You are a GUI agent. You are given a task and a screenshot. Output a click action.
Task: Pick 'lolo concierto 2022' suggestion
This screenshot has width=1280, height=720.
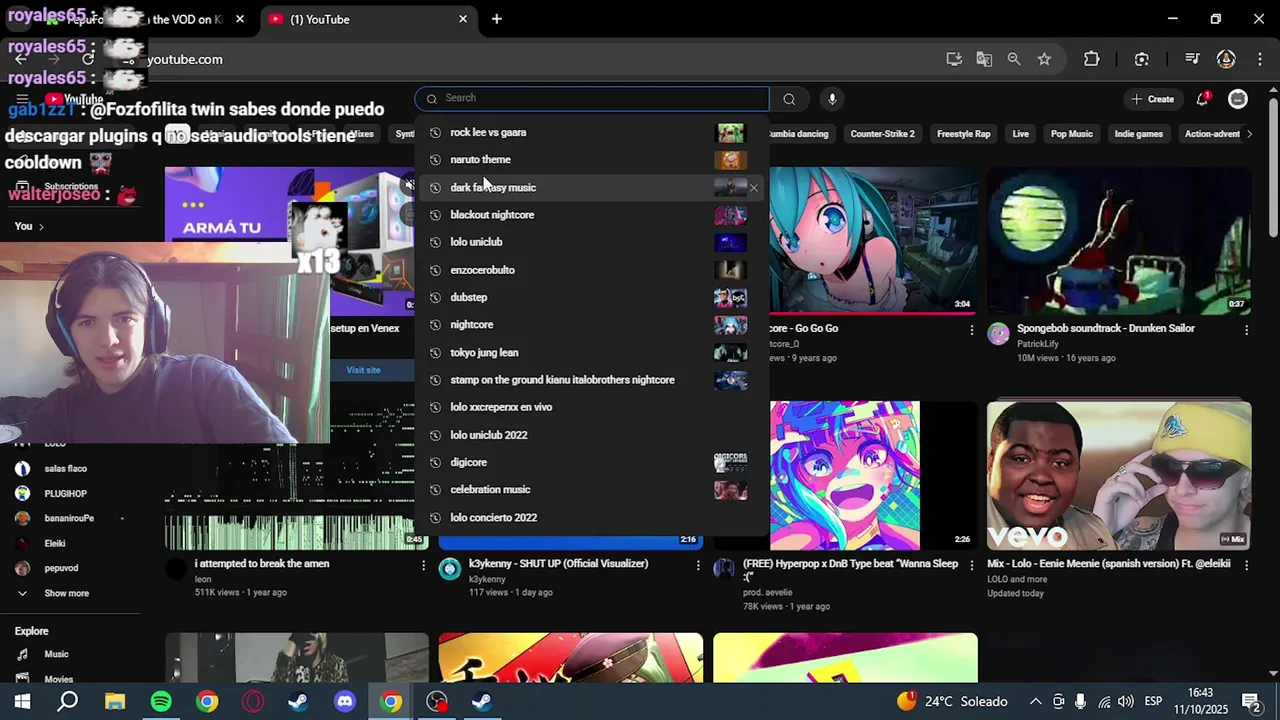[x=591, y=517]
